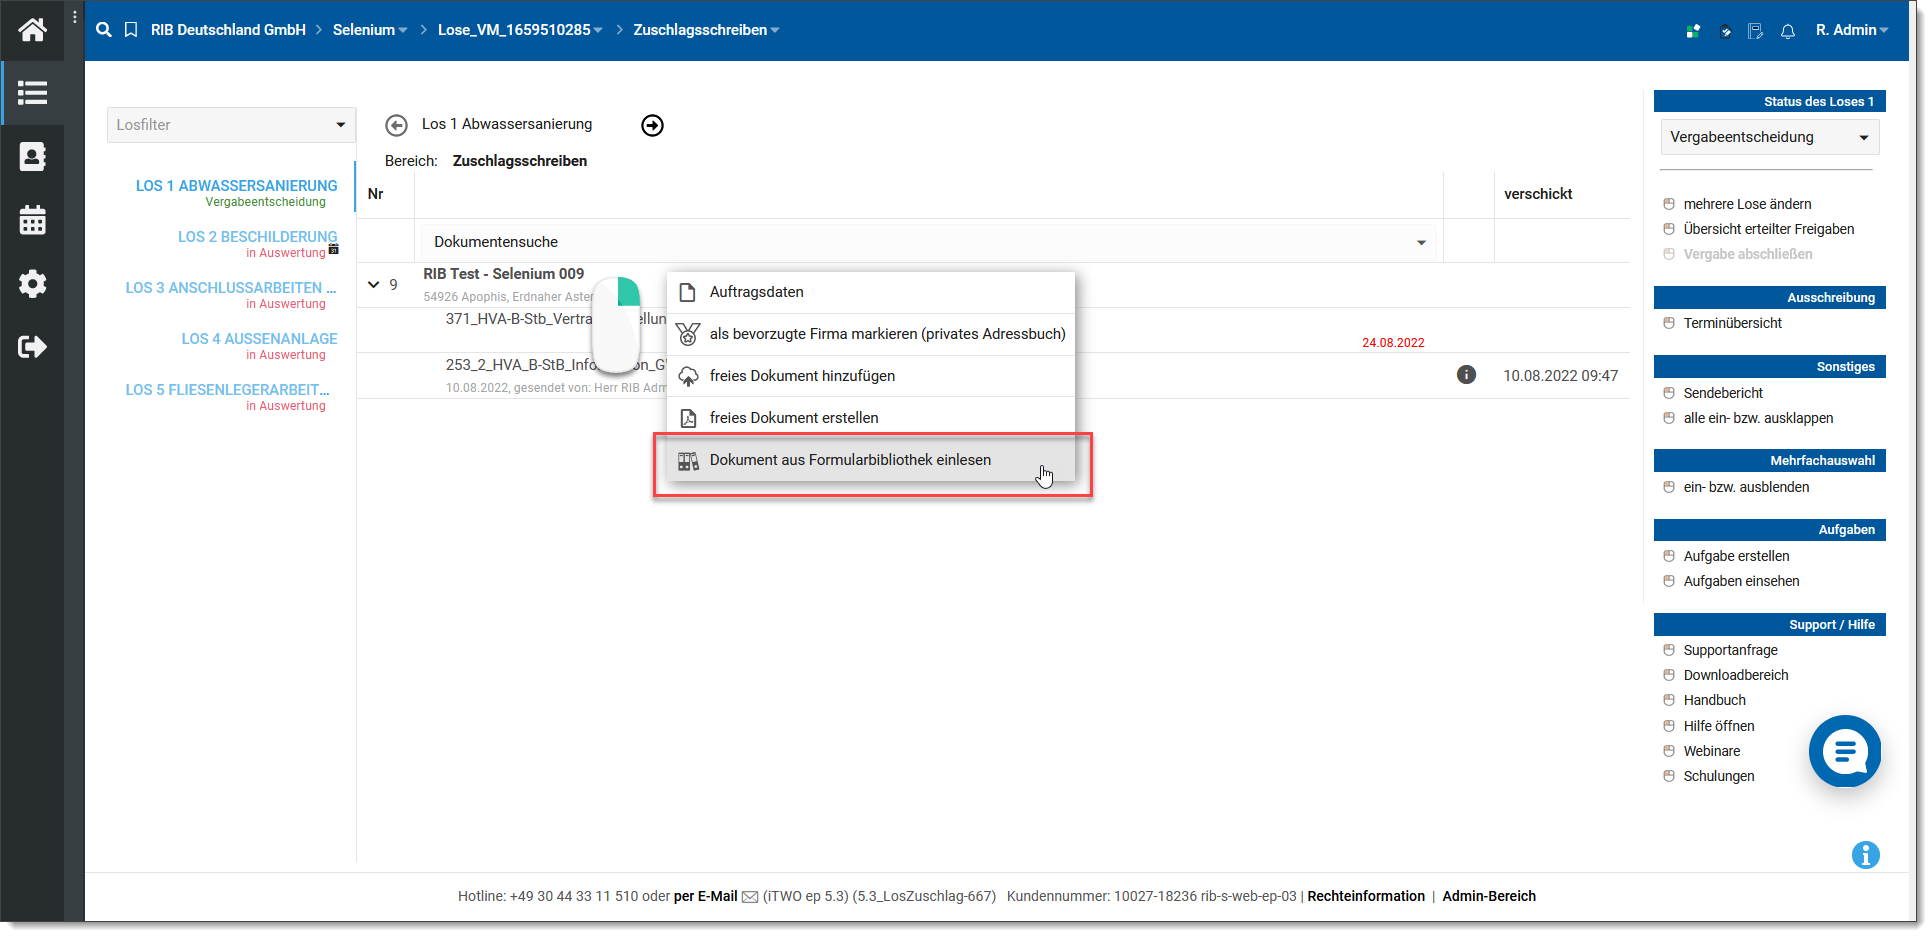Choose freies Dokument hinzufügen
This screenshot has width=1932, height=937.
coord(870,376)
